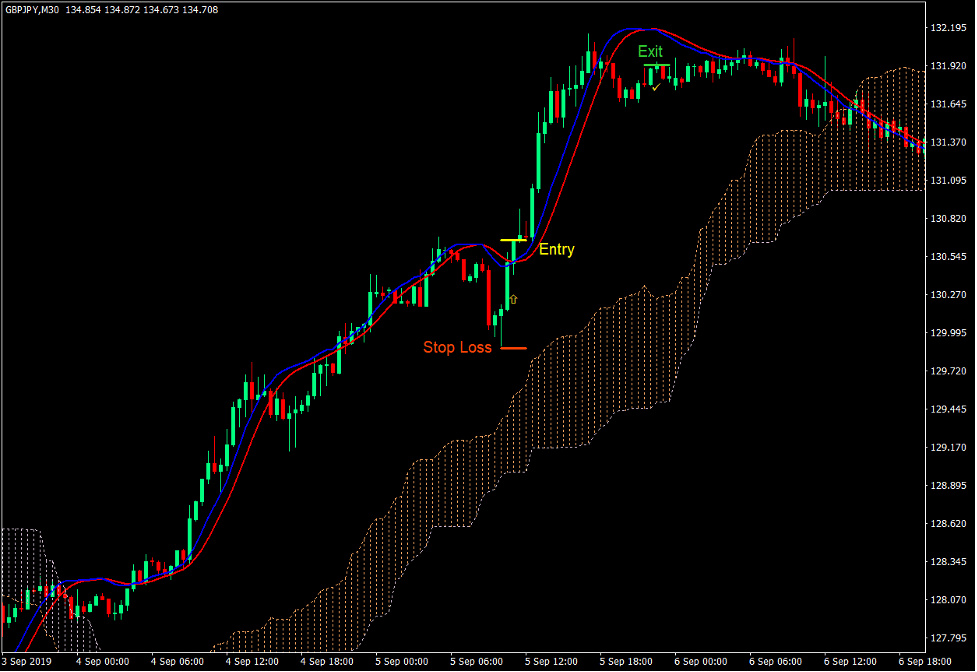Select the green Exit line marker

coord(659,67)
